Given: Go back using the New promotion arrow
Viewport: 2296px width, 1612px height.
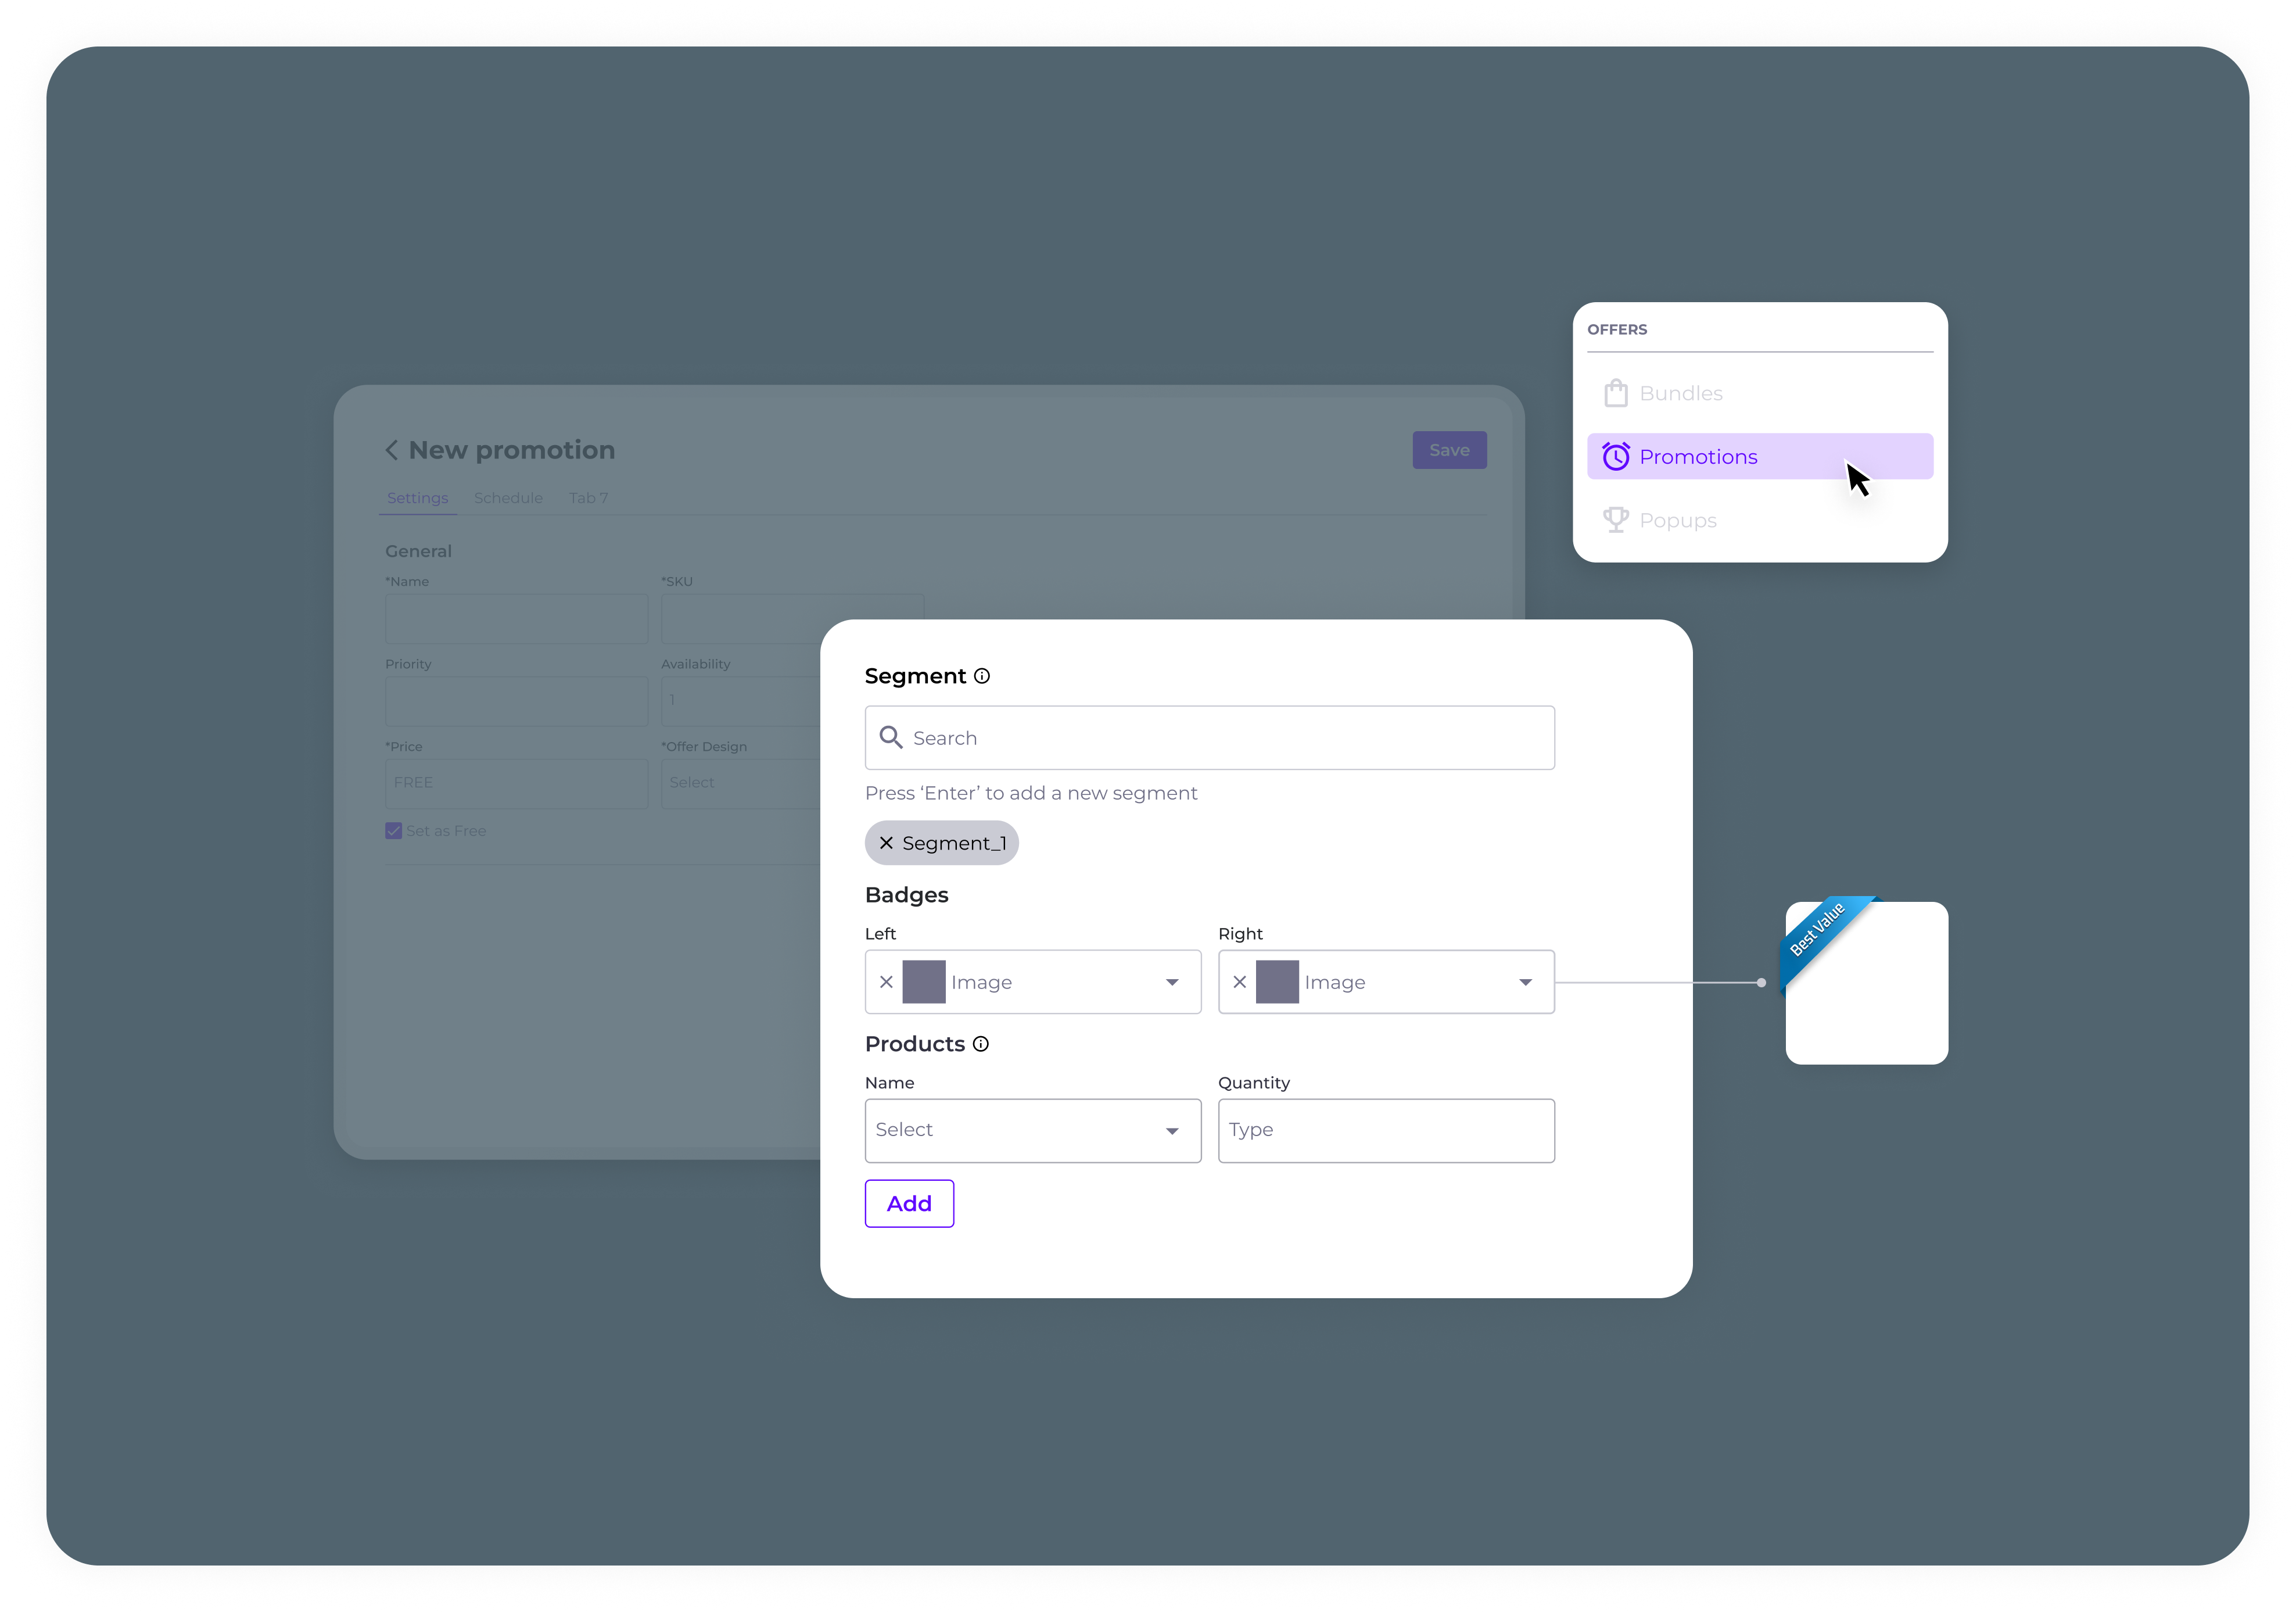Looking at the screenshot, I should 392,450.
